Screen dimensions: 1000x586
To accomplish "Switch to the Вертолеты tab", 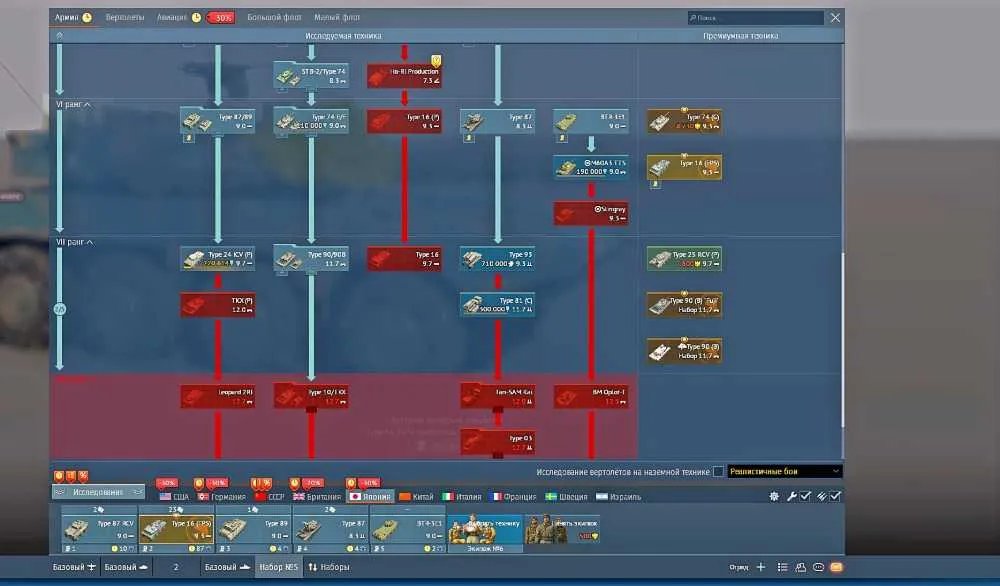I will point(125,17).
